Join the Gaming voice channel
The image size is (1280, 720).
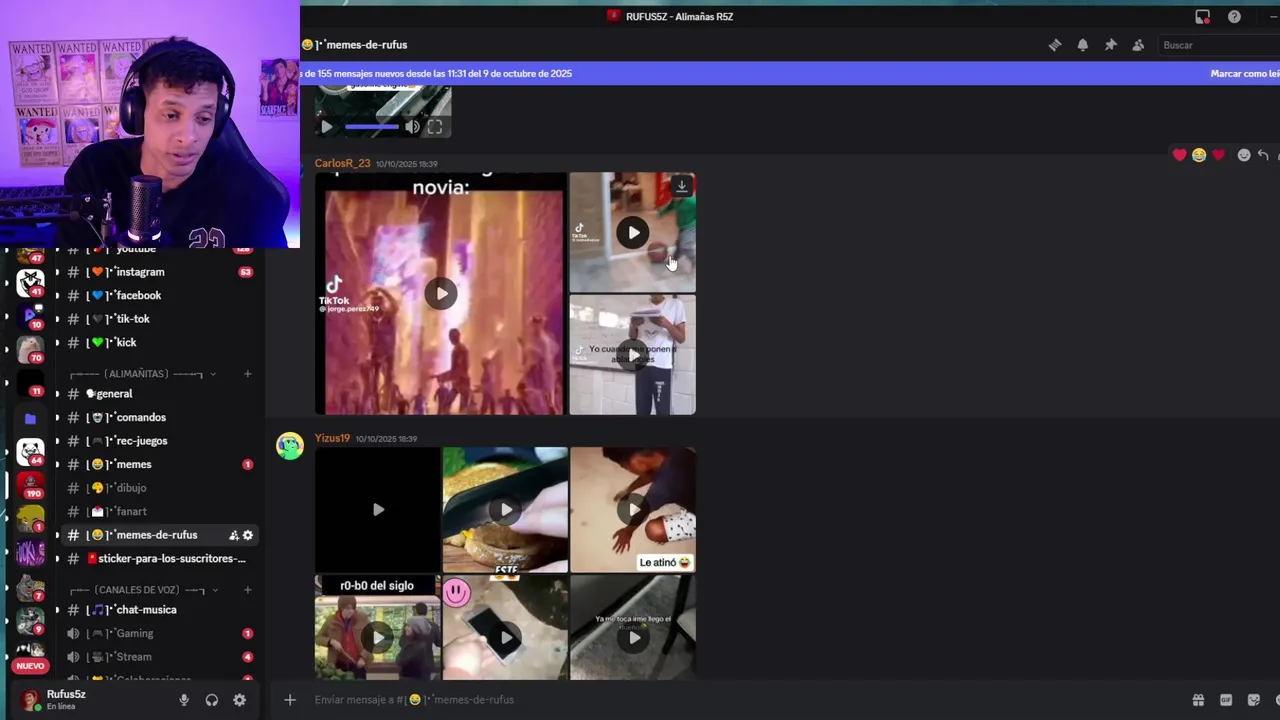(160, 633)
